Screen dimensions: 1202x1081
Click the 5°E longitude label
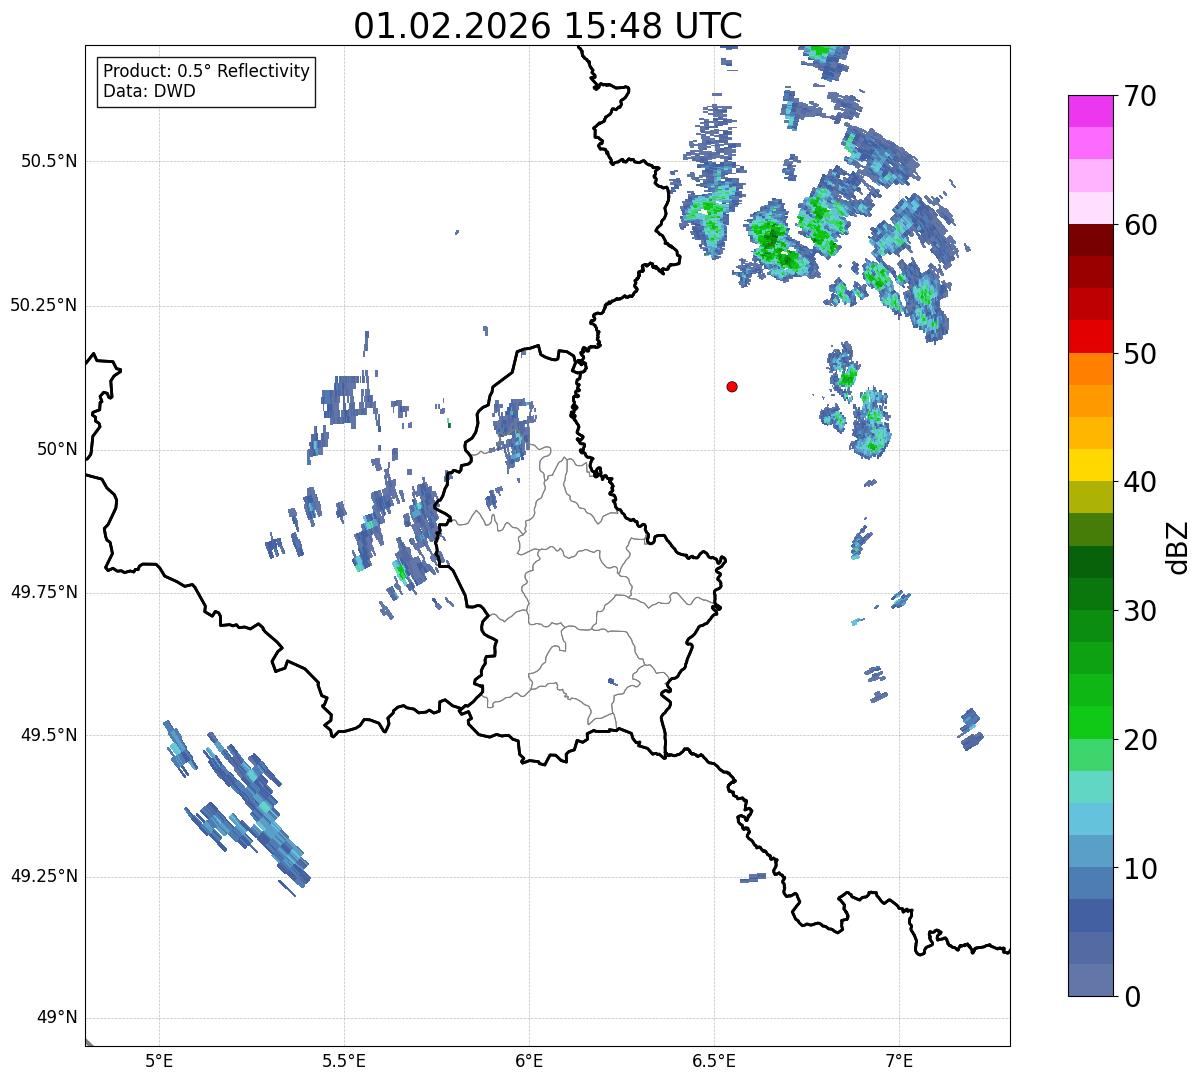[x=159, y=1059]
